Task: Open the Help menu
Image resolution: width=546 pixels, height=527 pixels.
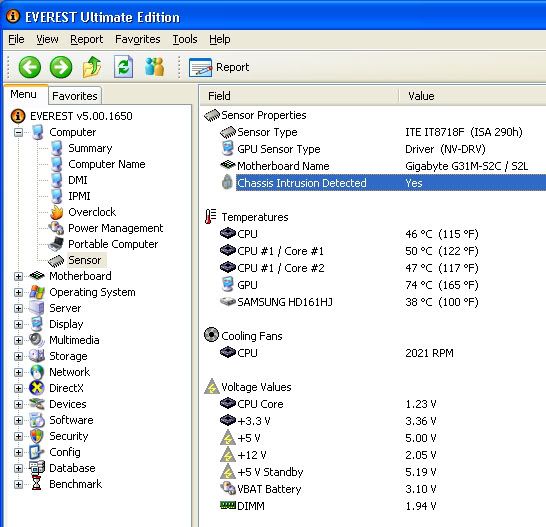Action: pyautogui.click(x=220, y=39)
